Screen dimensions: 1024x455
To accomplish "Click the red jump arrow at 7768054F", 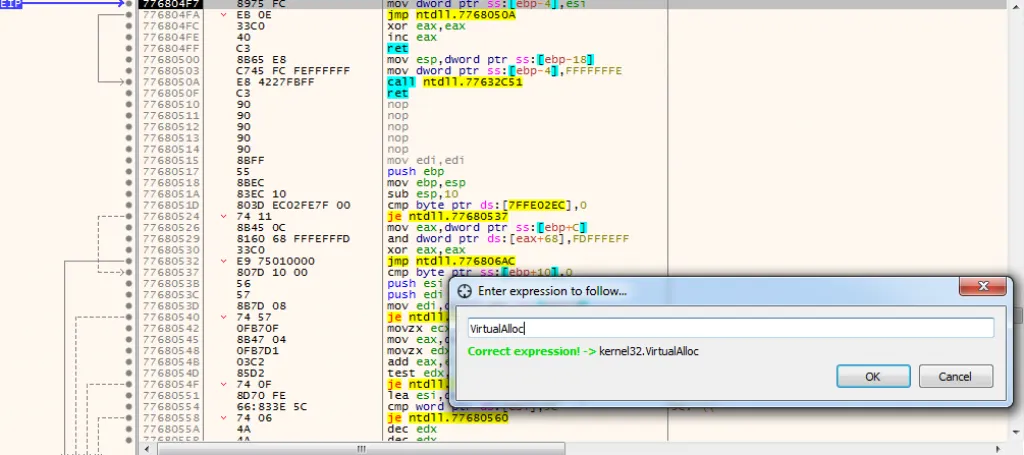I will 224,383.
